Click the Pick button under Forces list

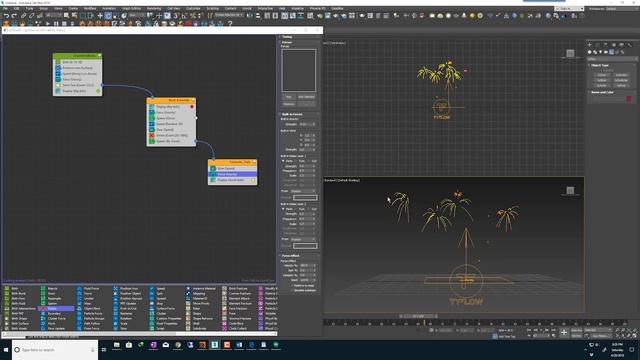[x=289, y=97]
